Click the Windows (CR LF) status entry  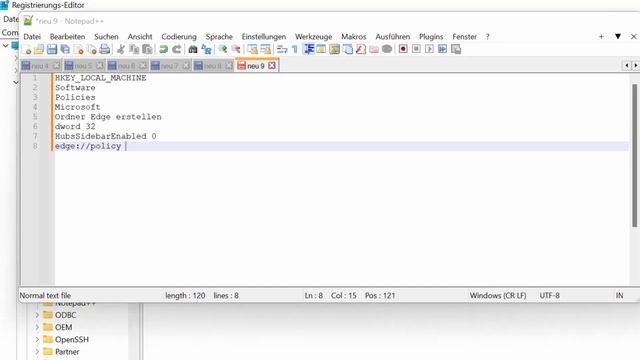(x=498, y=296)
